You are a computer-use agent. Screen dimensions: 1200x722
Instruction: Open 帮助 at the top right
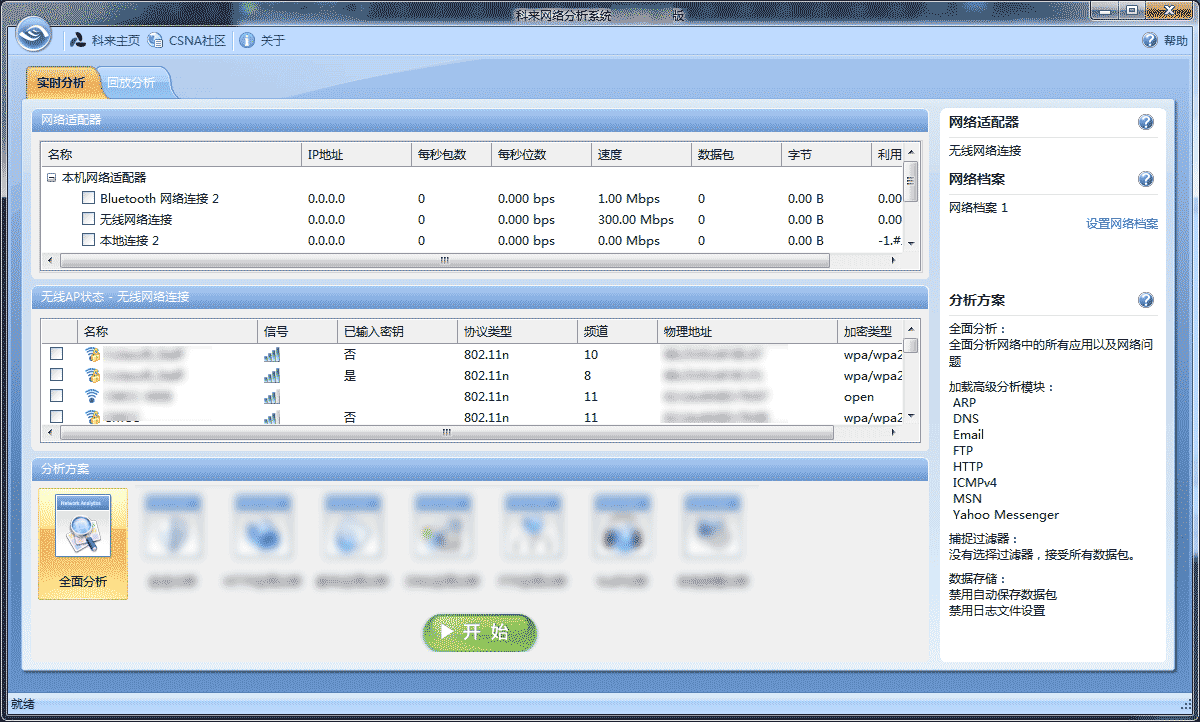1165,41
